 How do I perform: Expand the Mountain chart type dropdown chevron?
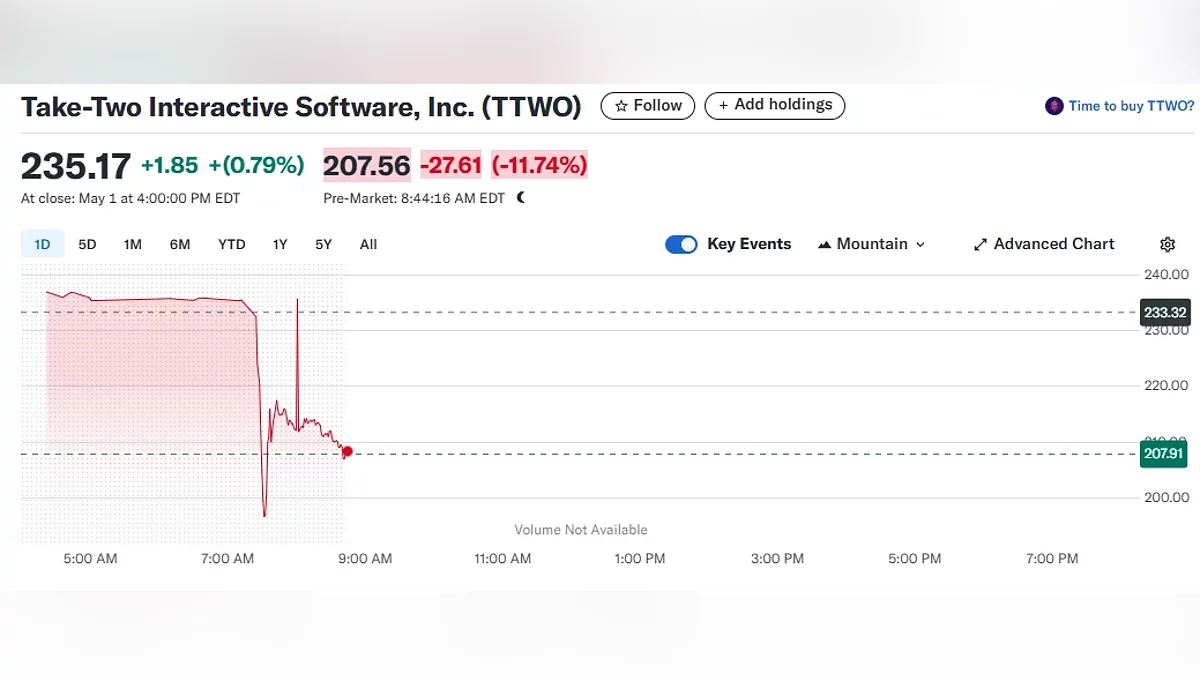[x=921, y=245]
